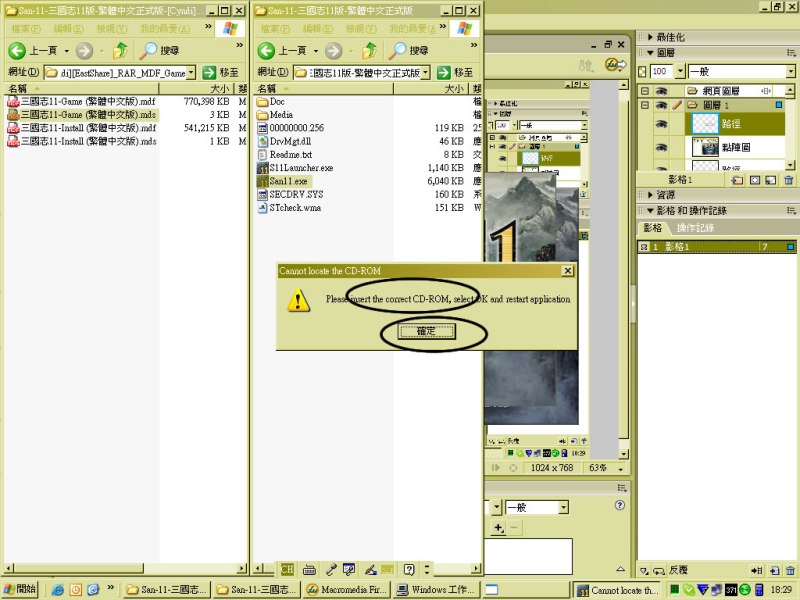This screenshot has height=600, width=800.
Task: Click Internet Explorer quick launch icon
Action: tap(58, 590)
